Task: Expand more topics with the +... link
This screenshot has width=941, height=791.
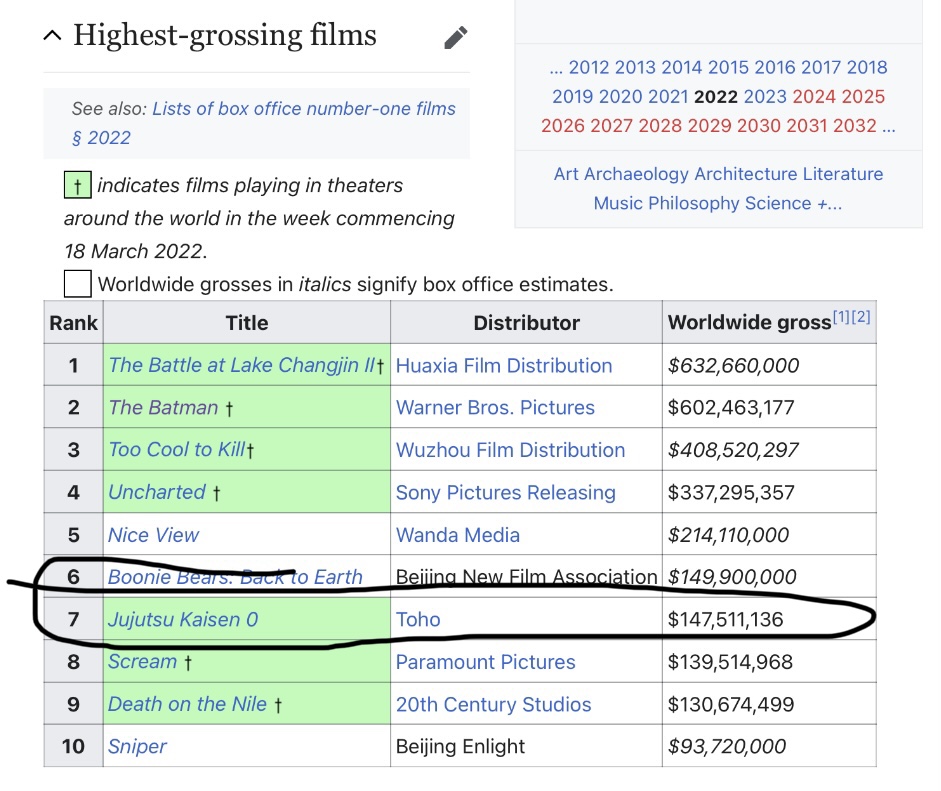Action: click(830, 203)
